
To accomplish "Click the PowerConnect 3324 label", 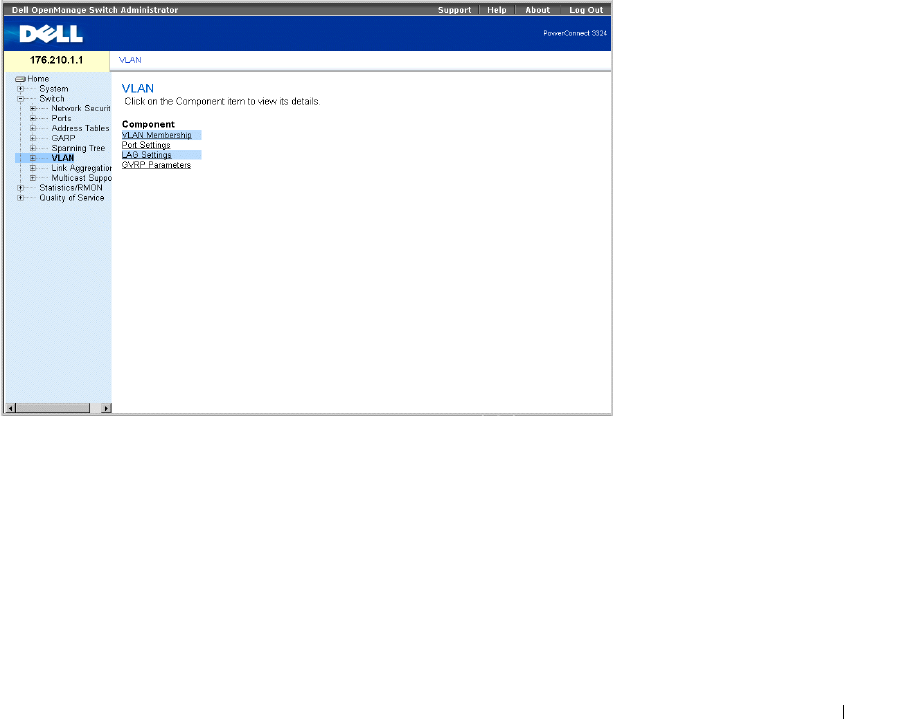I will point(575,33).
